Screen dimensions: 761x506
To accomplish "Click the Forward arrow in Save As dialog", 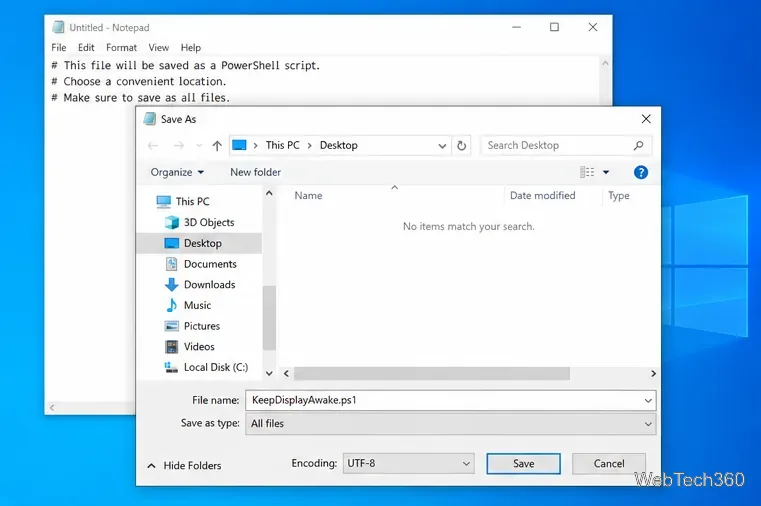I will [179, 146].
